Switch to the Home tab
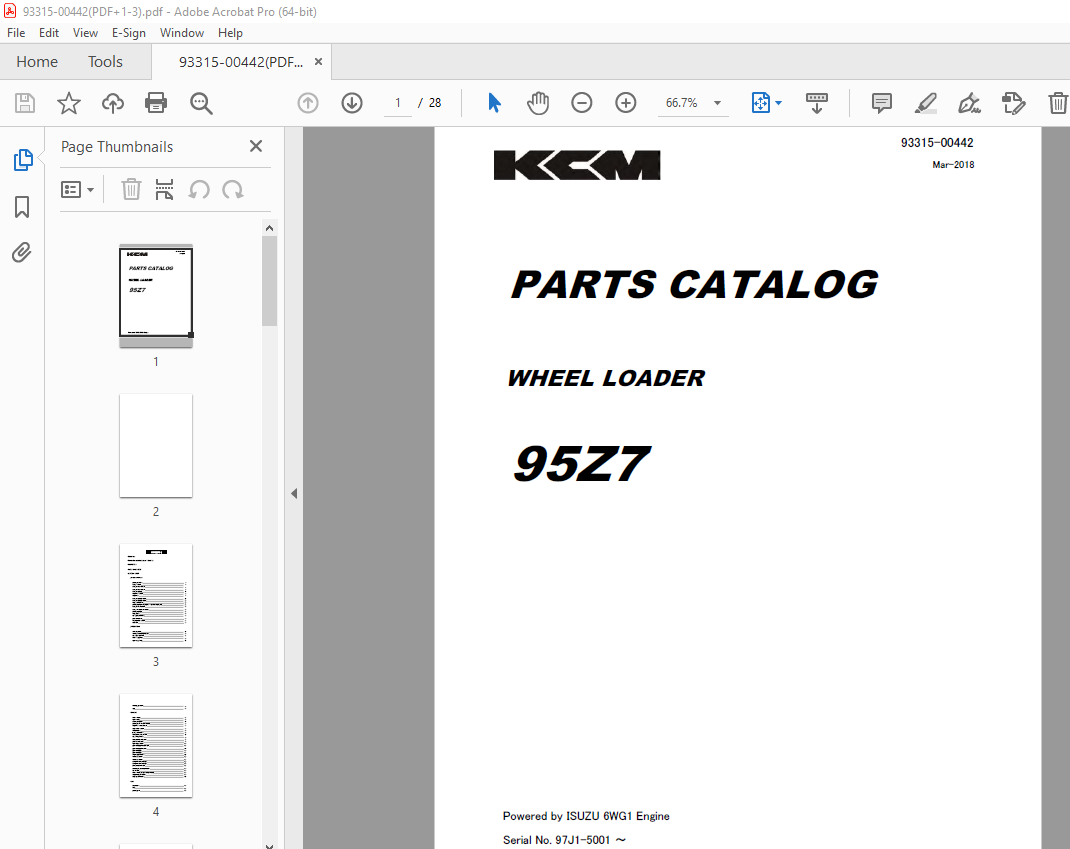Screen dimensions: 1070x849 click(37, 61)
